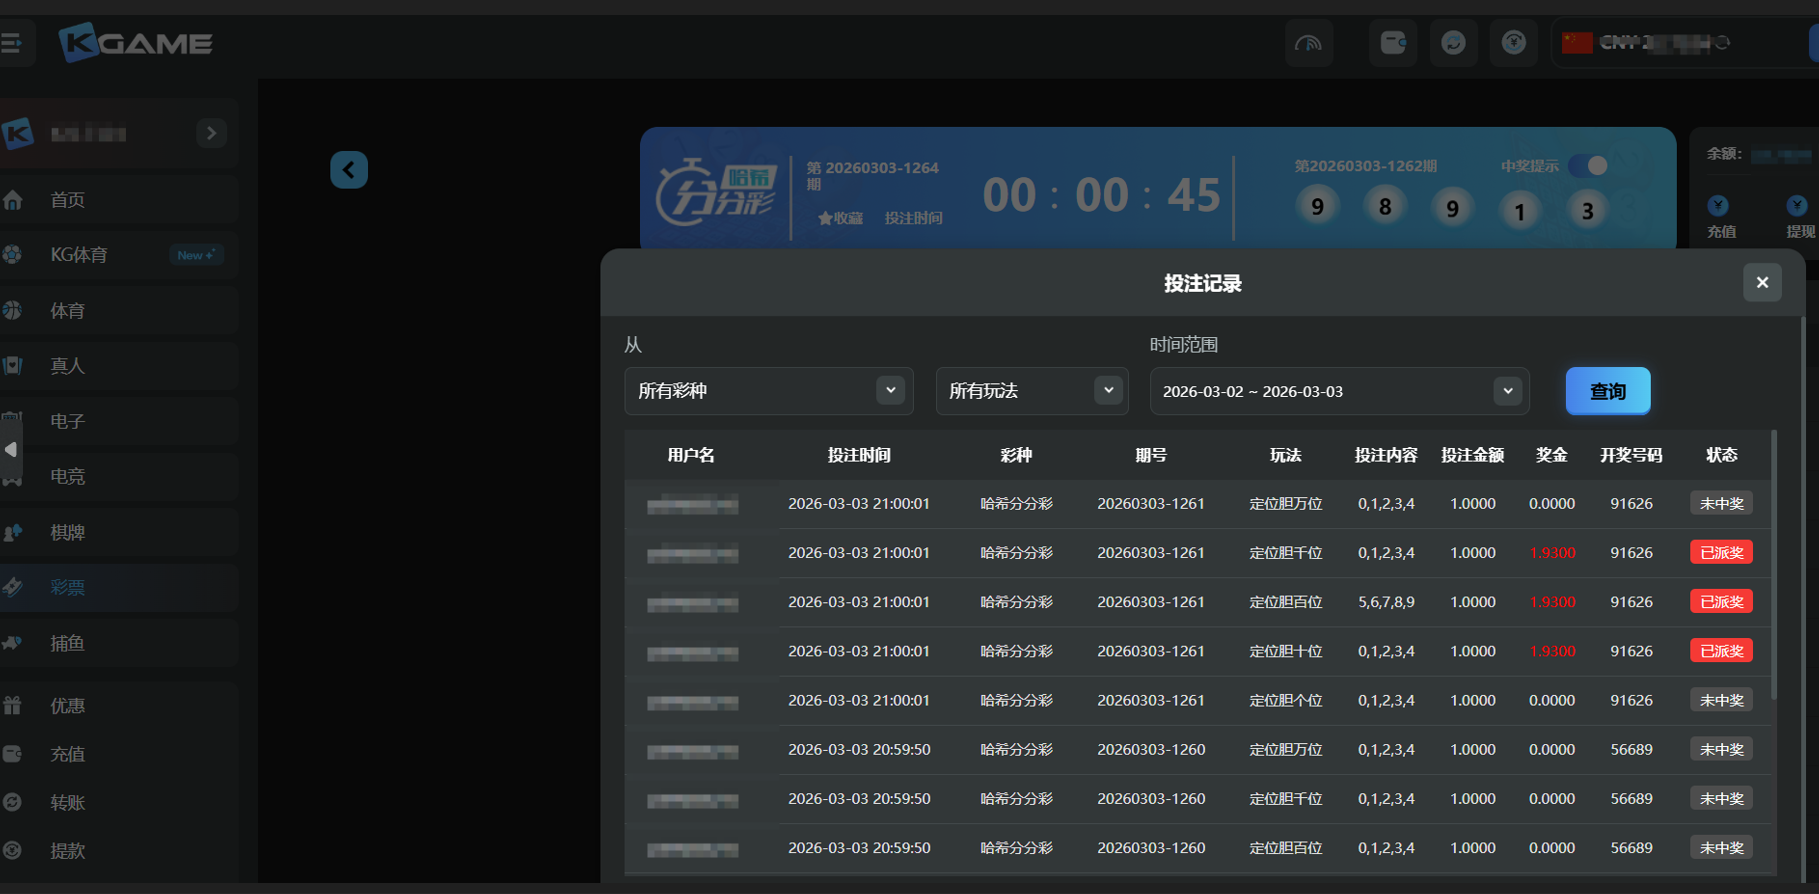Viewport: 1819px width, 894px height.
Task: Click the 查询 query button
Action: (1607, 391)
